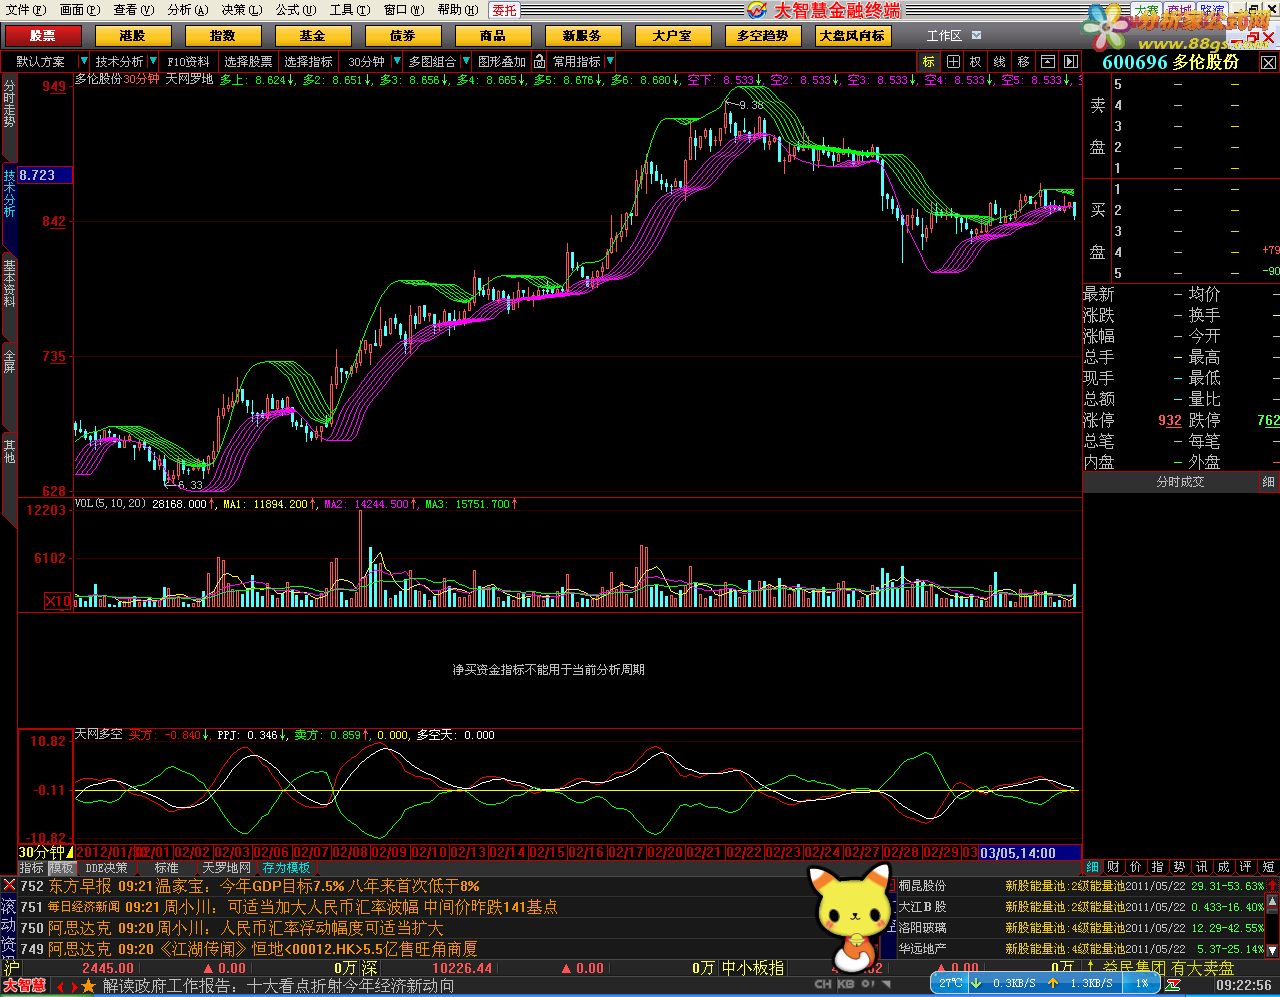Image resolution: width=1280 pixels, height=997 pixels.
Task: Click the 移 move chart icon
Action: click(1023, 61)
